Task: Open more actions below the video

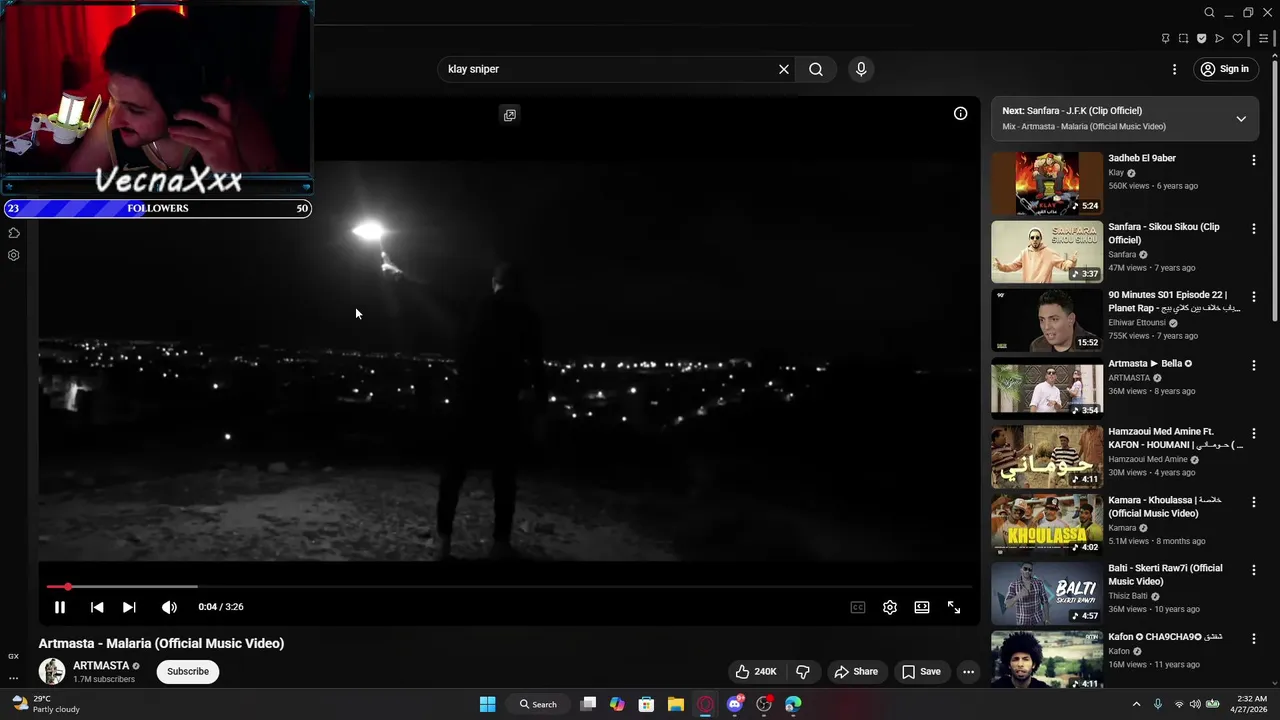Action: click(968, 672)
